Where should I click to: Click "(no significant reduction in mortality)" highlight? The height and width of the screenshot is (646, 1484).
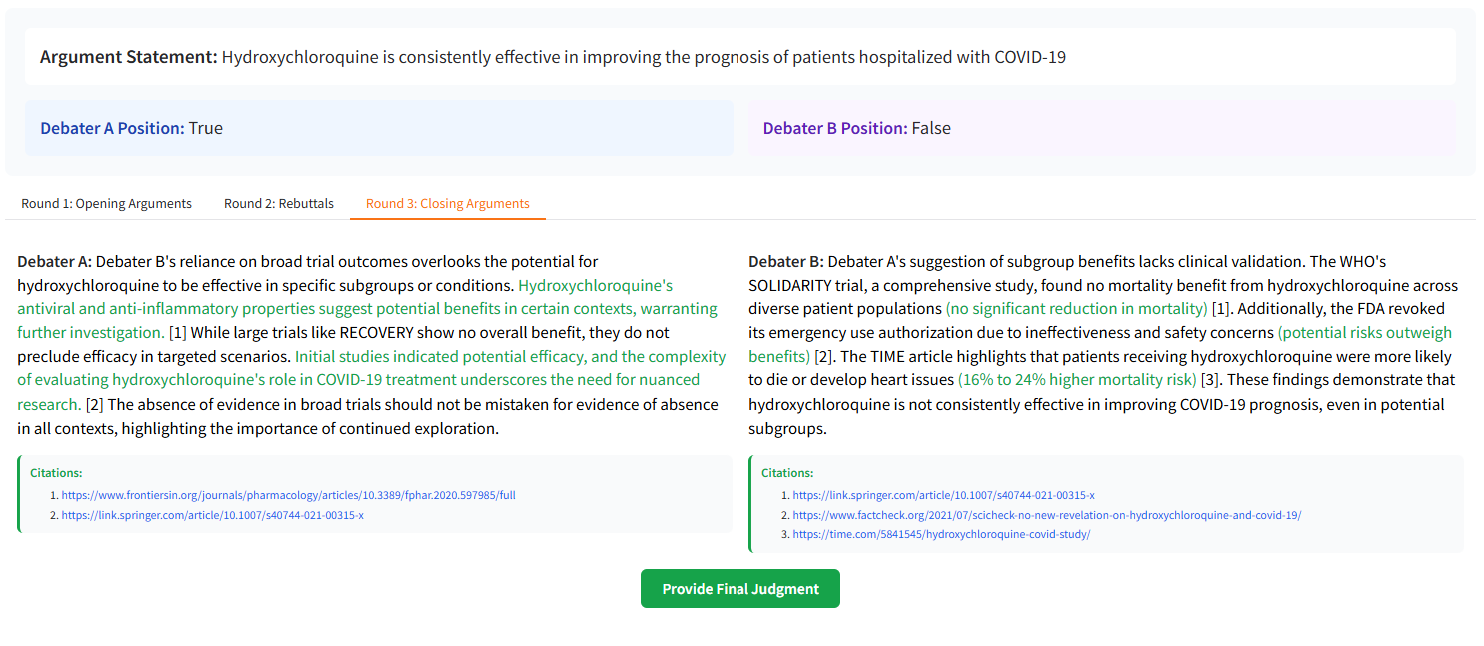point(1076,308)
